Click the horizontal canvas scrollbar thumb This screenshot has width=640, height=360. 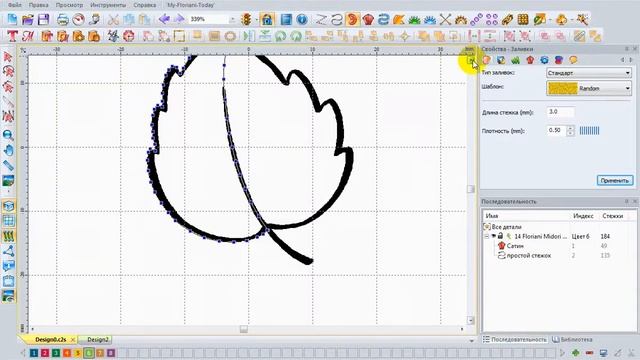click(x=244, y=329)
